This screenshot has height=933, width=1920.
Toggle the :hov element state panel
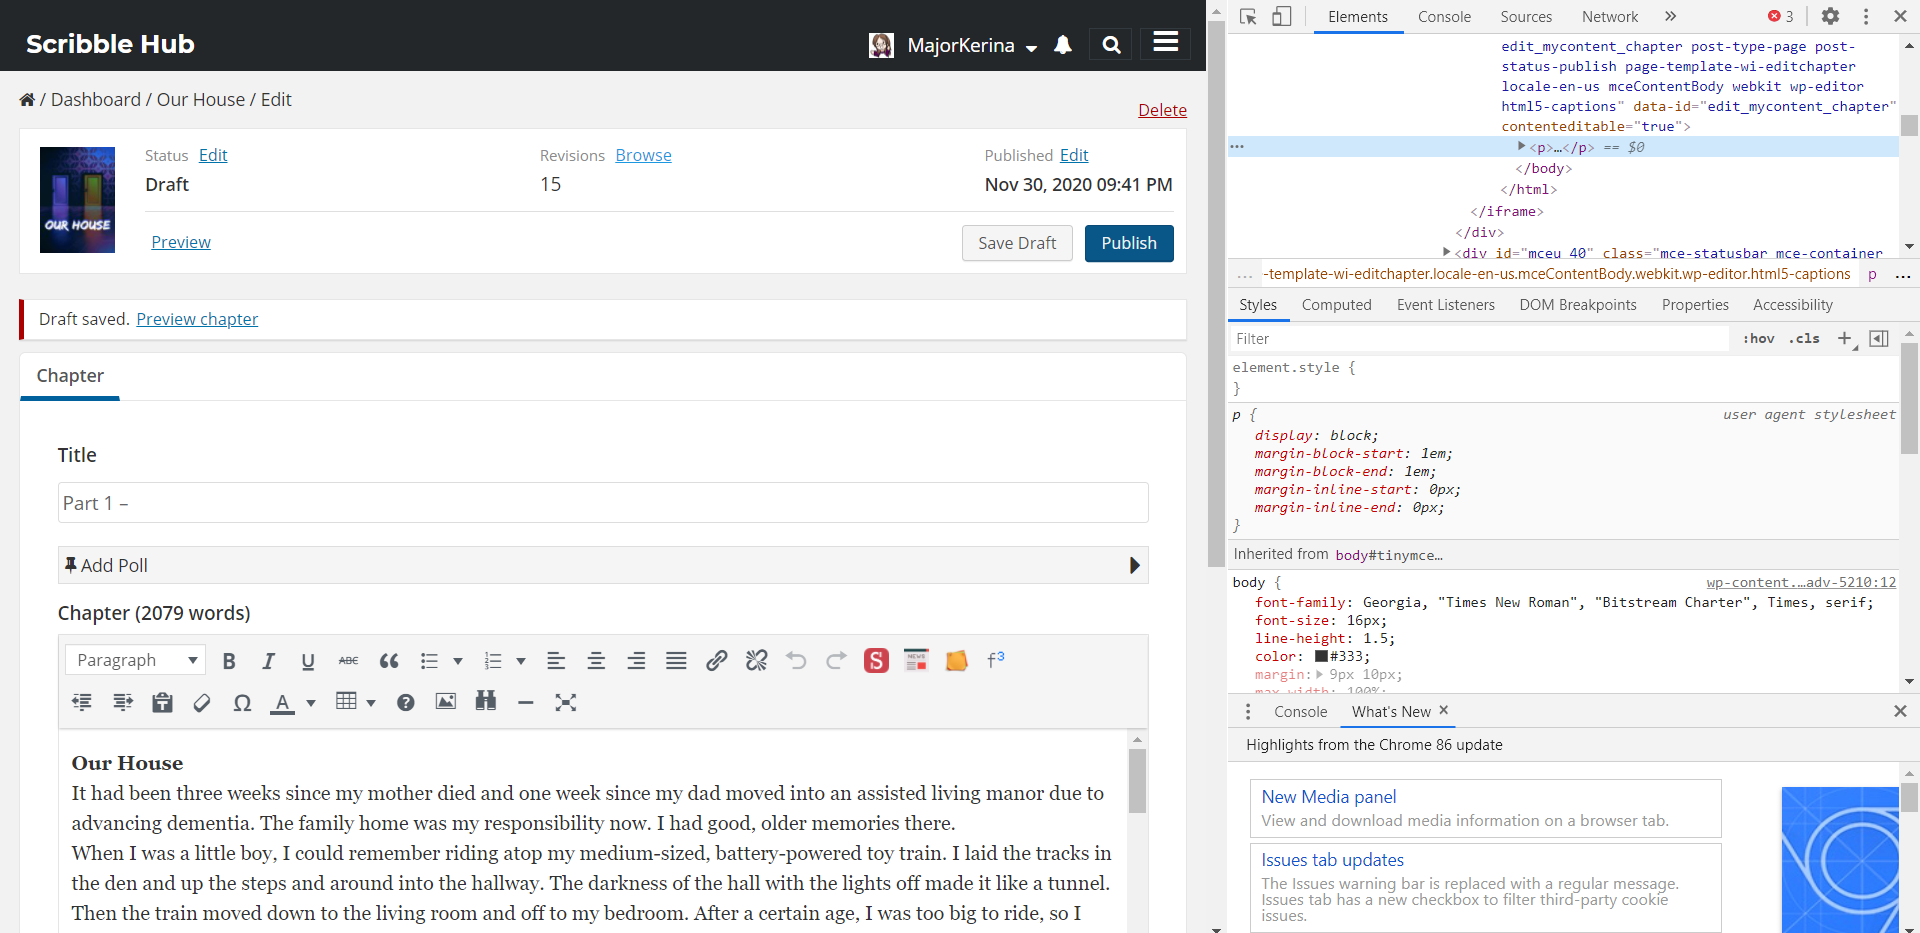[1758, 339]
